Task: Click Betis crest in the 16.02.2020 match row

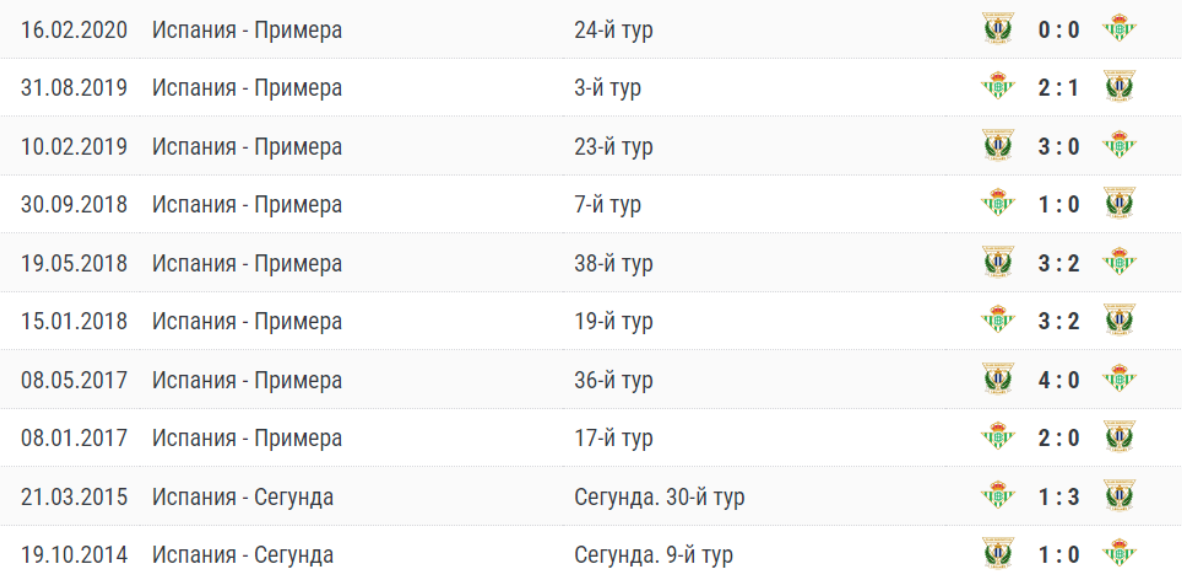Action: (x=1119, y=29)
